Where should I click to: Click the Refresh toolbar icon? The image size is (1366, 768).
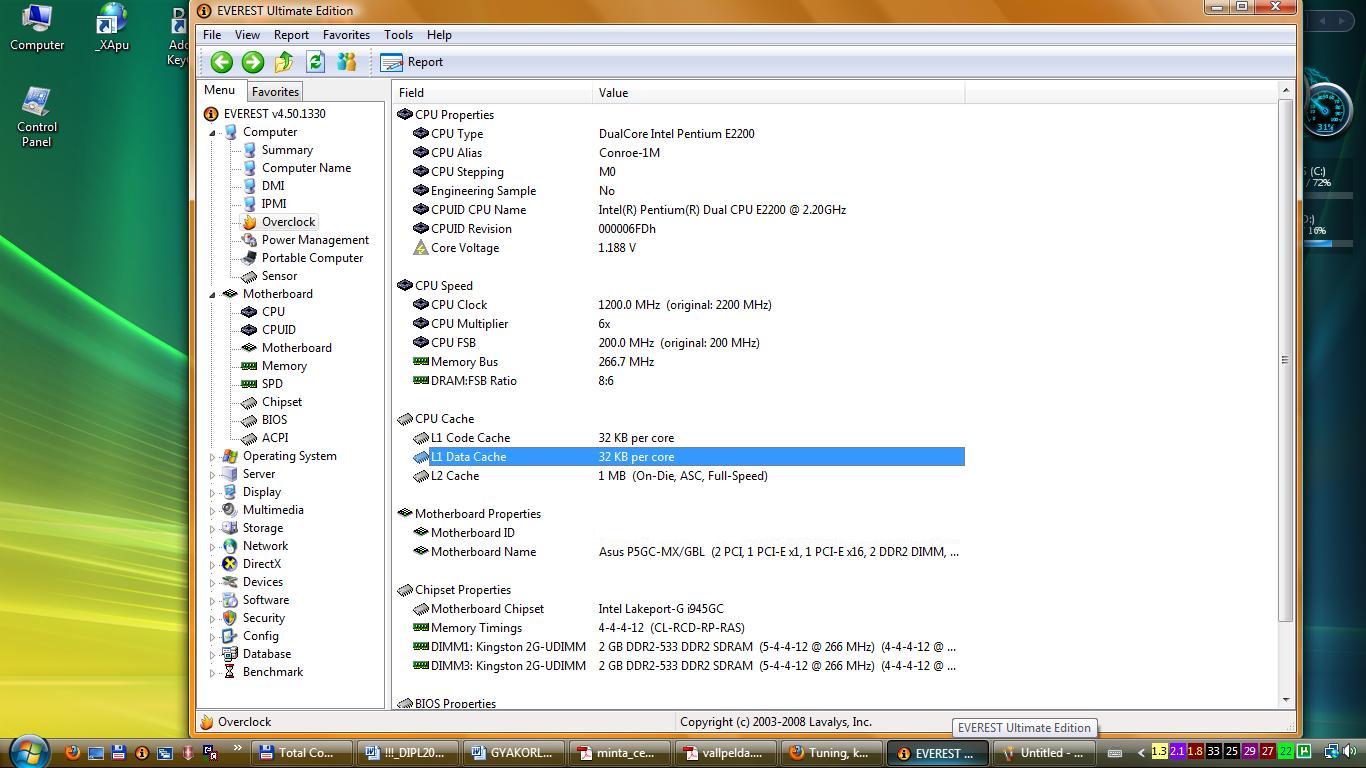(x=315, y=62)
